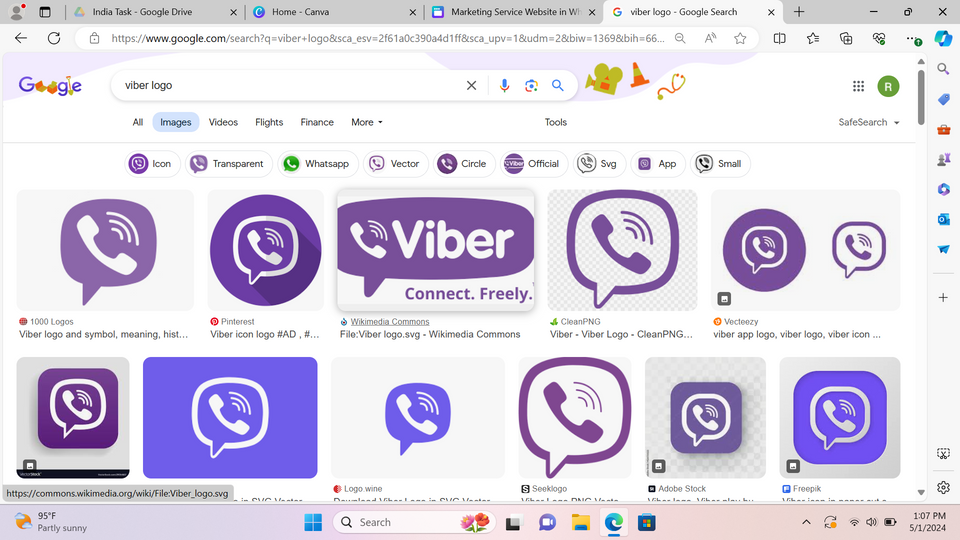Open the sidebar Shopping tag icon

pos(943,99)
